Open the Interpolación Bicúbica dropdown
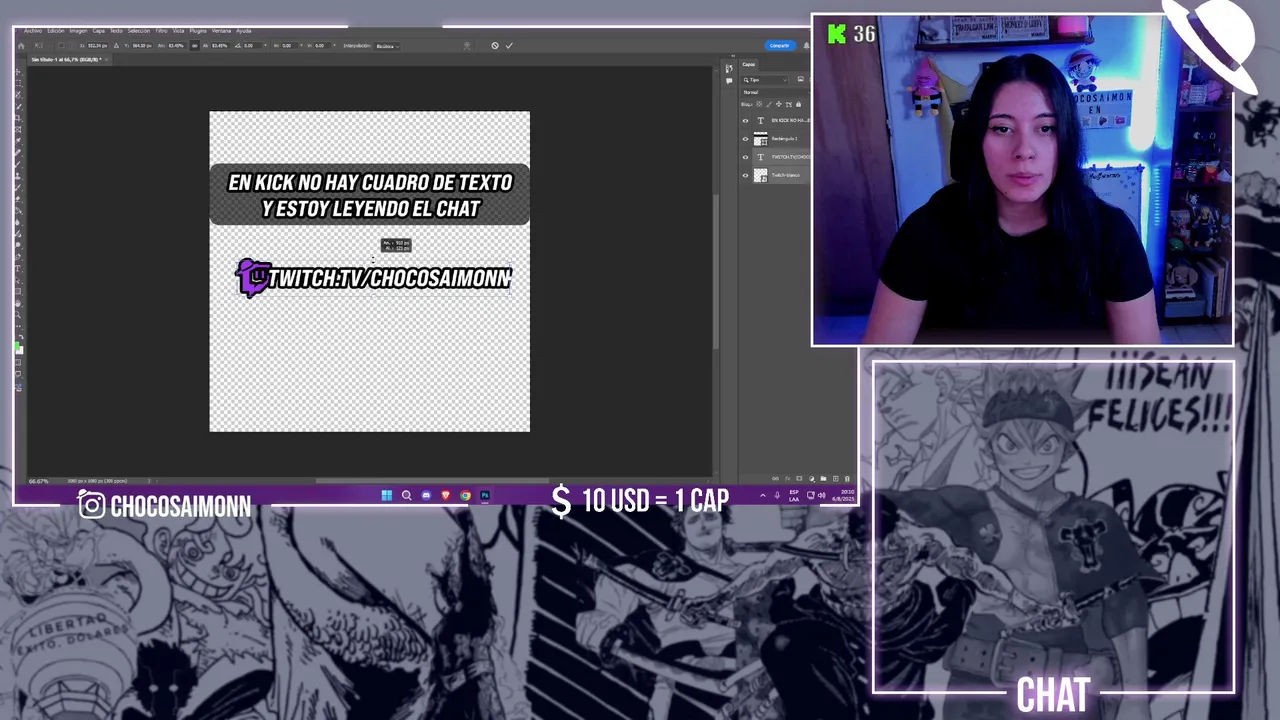Viewport: 1280px width, 720px height. [386, 46]
